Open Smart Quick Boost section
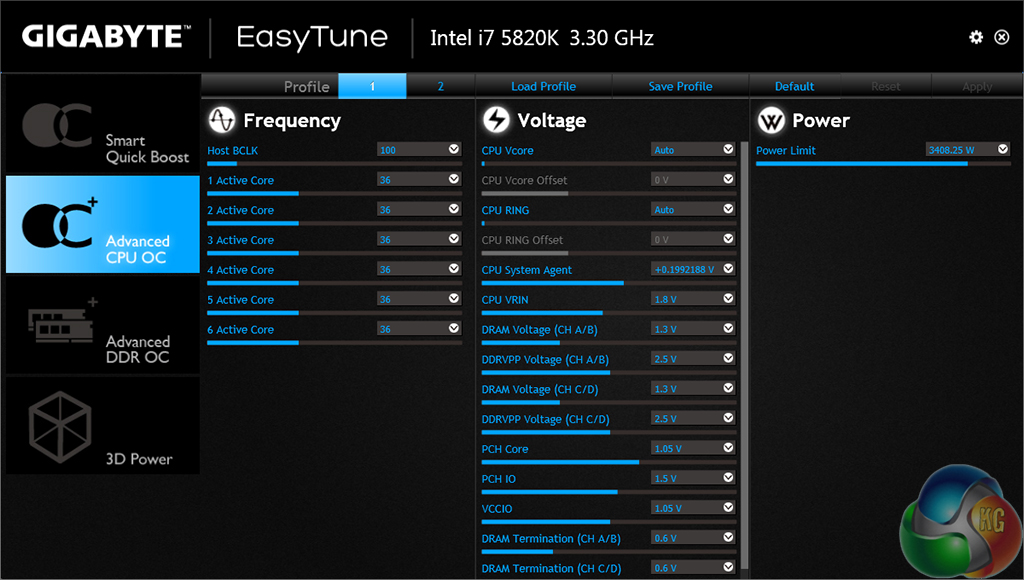The image size is (1024, 580). (x=103, y=124)
